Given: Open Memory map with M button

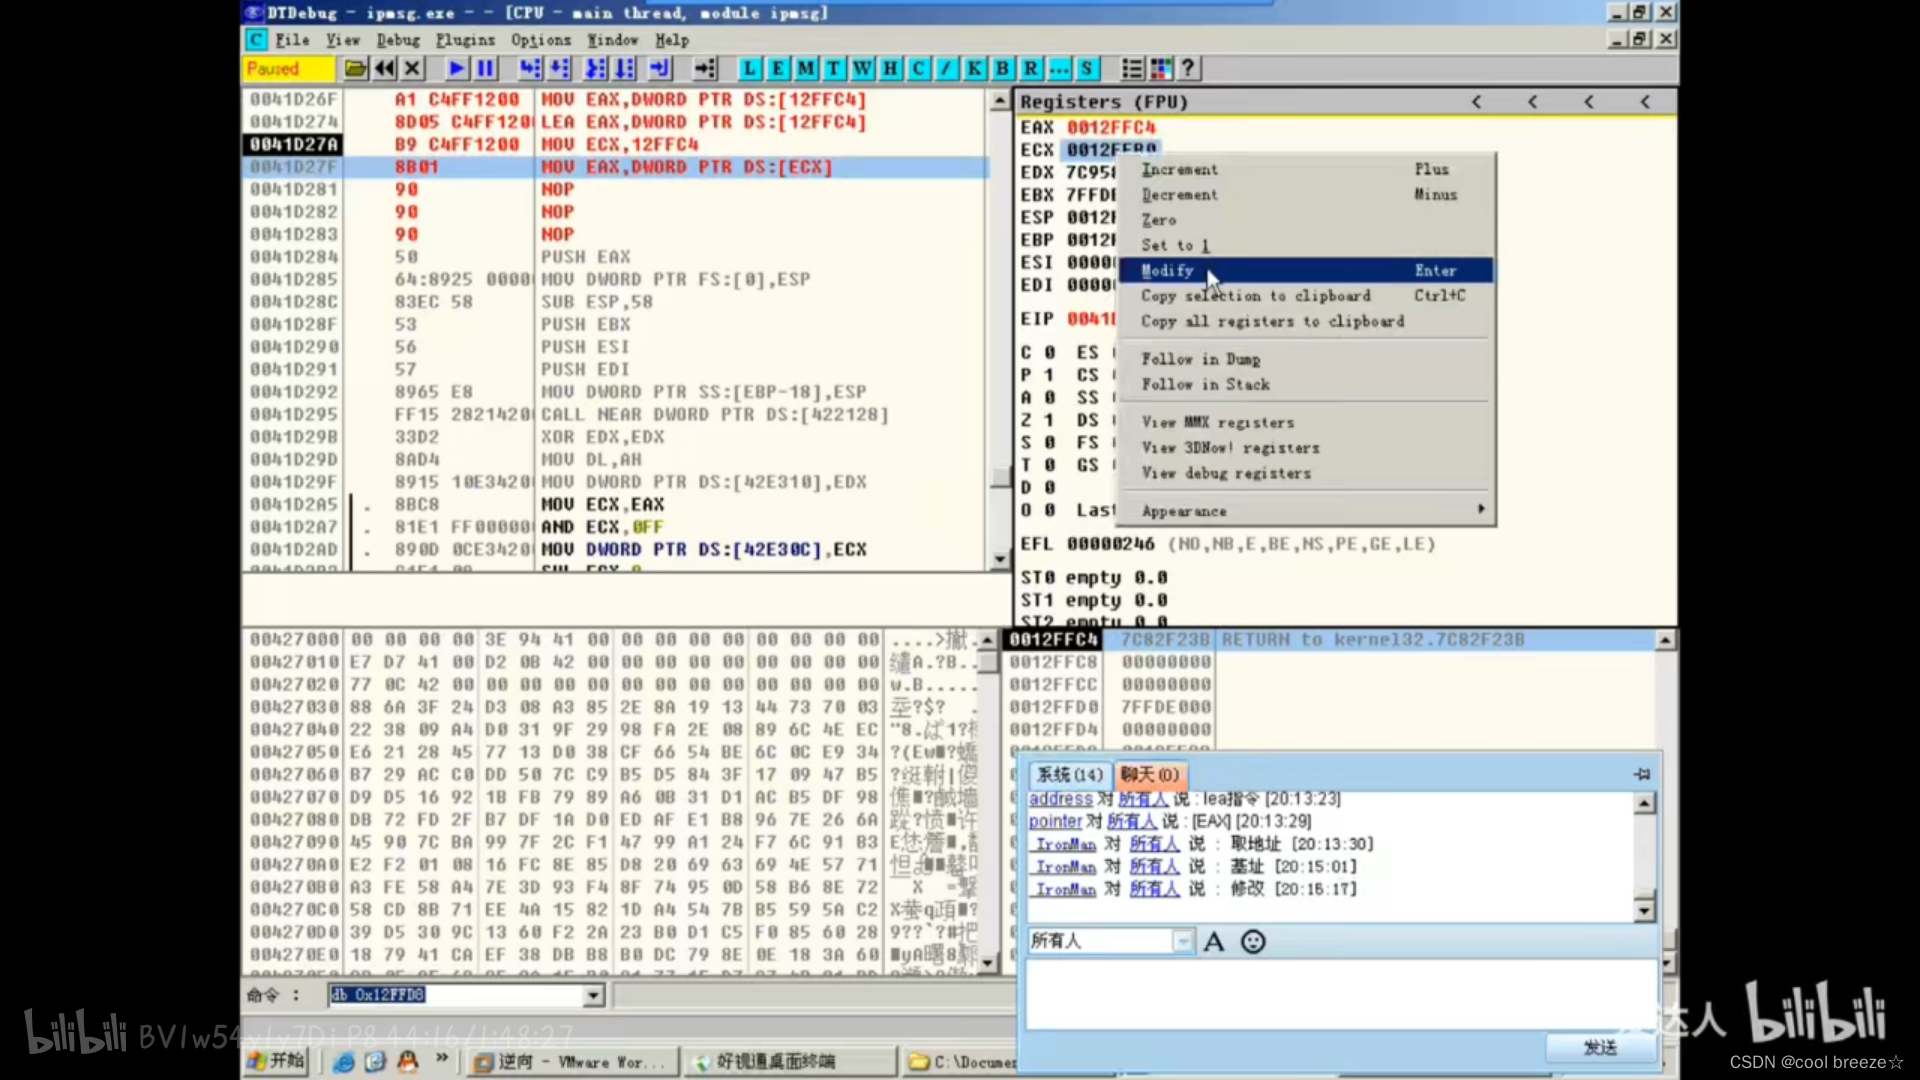Looking at the screenshot, I should 806,69.
